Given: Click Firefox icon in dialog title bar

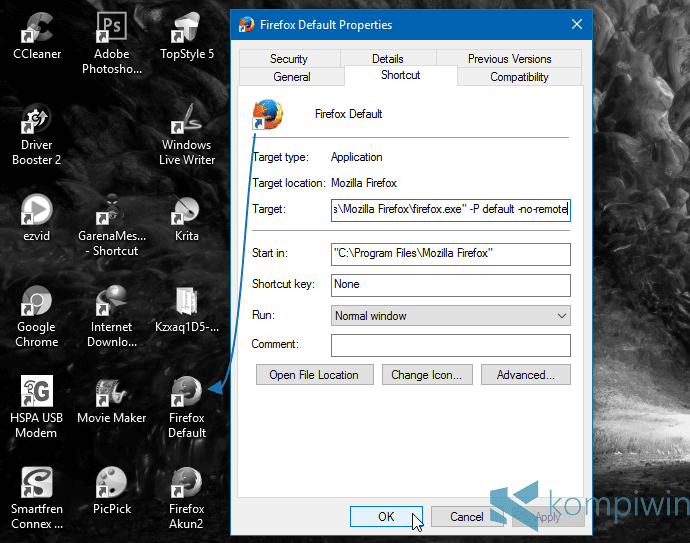Looking at the screenshot, I should [x=246, y=25].
